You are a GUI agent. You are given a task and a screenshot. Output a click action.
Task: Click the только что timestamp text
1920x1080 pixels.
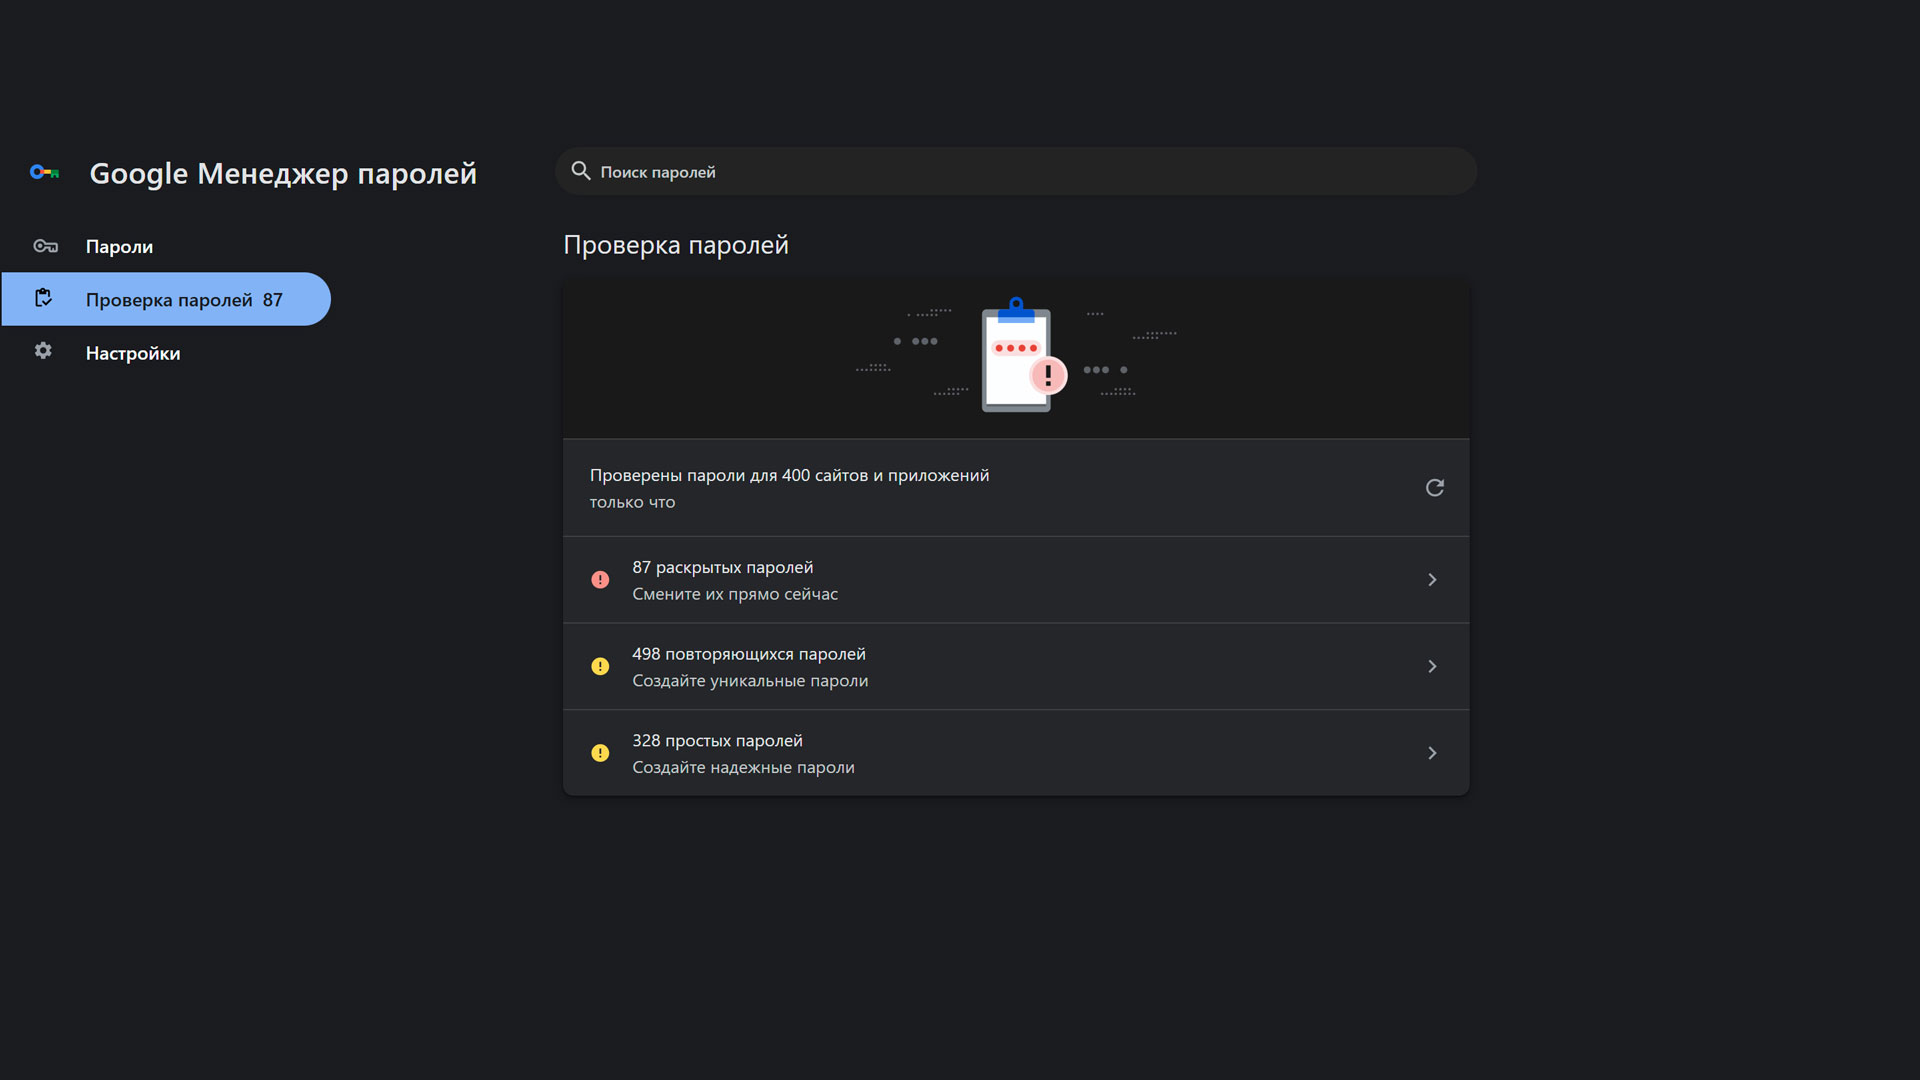click(x=632, y=502)
